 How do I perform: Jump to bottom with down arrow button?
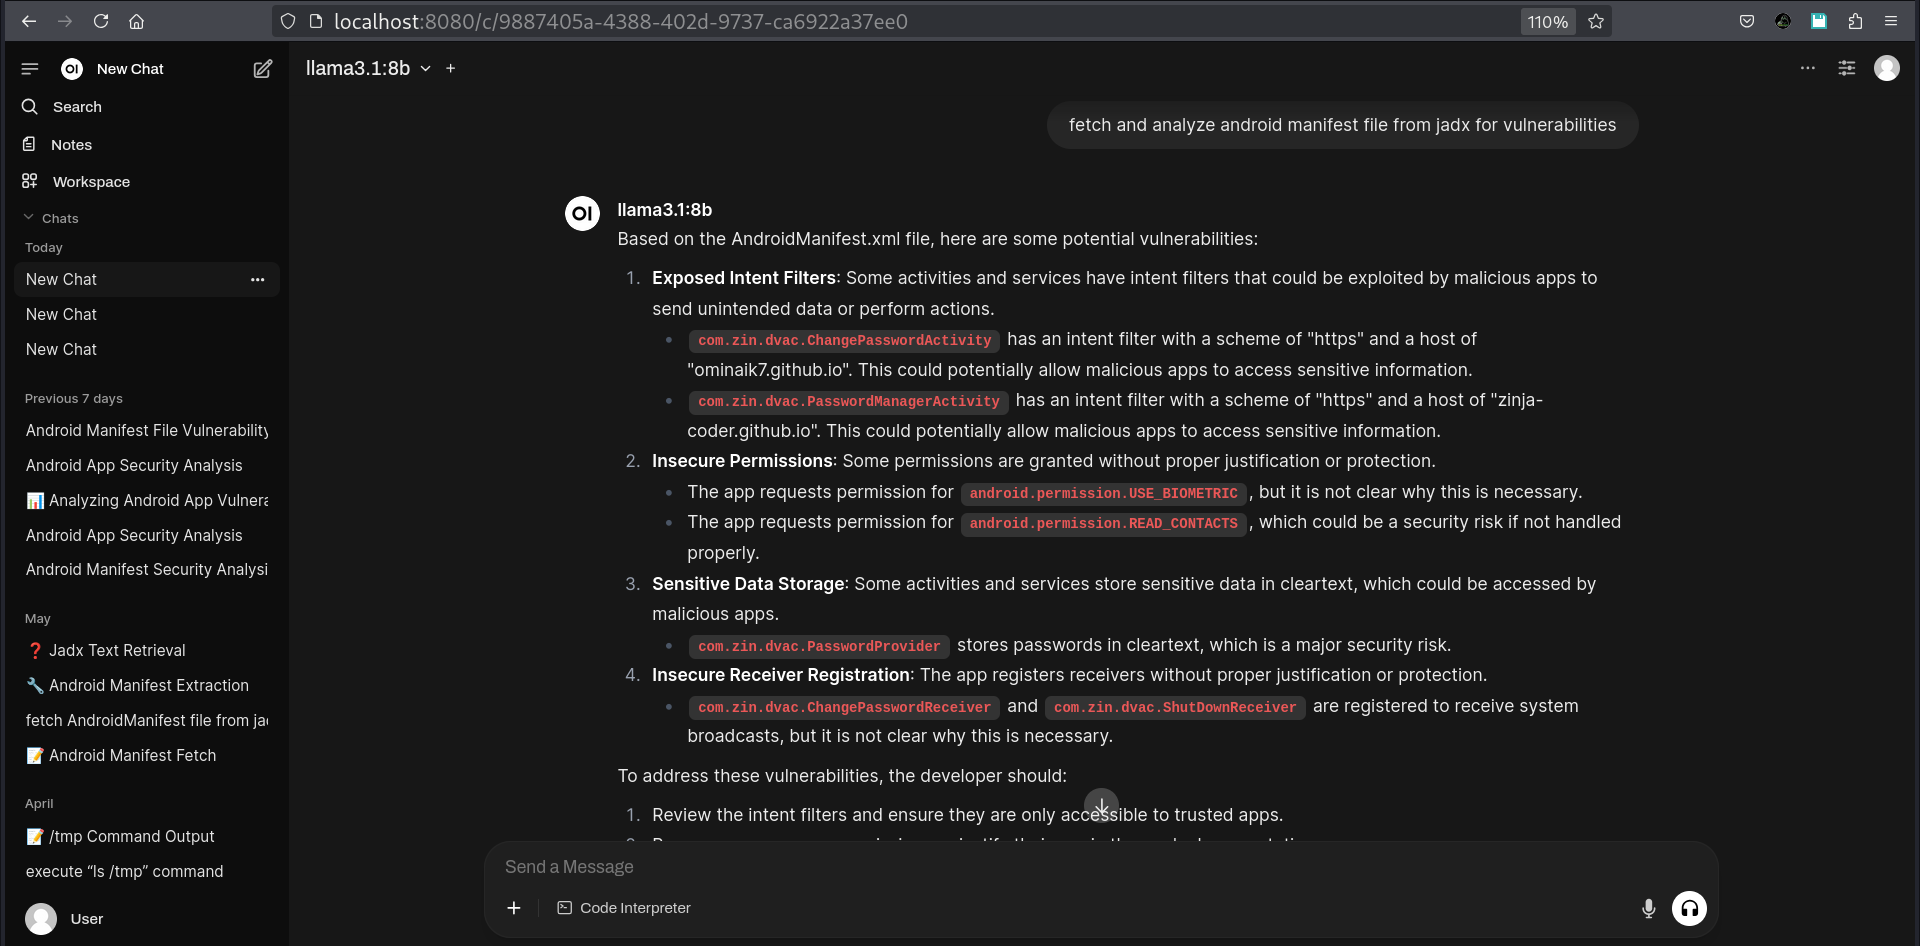(1101, 806)
